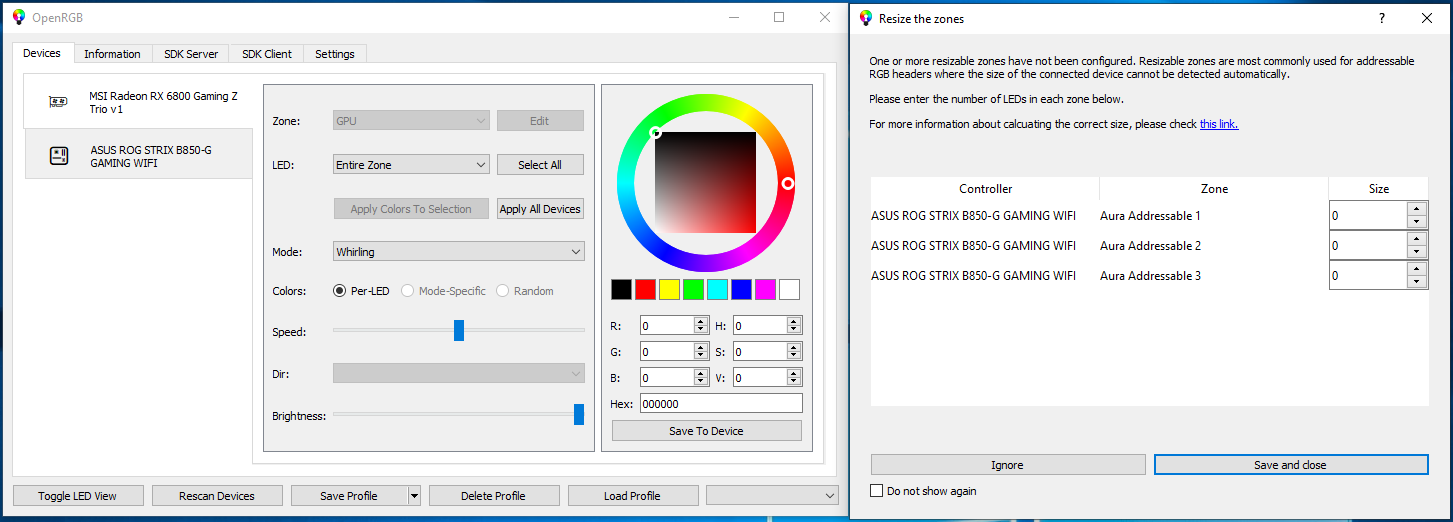Open the LED dropdown showing Entire Zone
The height and width of the screenshot is (522, 1453).
[x=411, y=165]
